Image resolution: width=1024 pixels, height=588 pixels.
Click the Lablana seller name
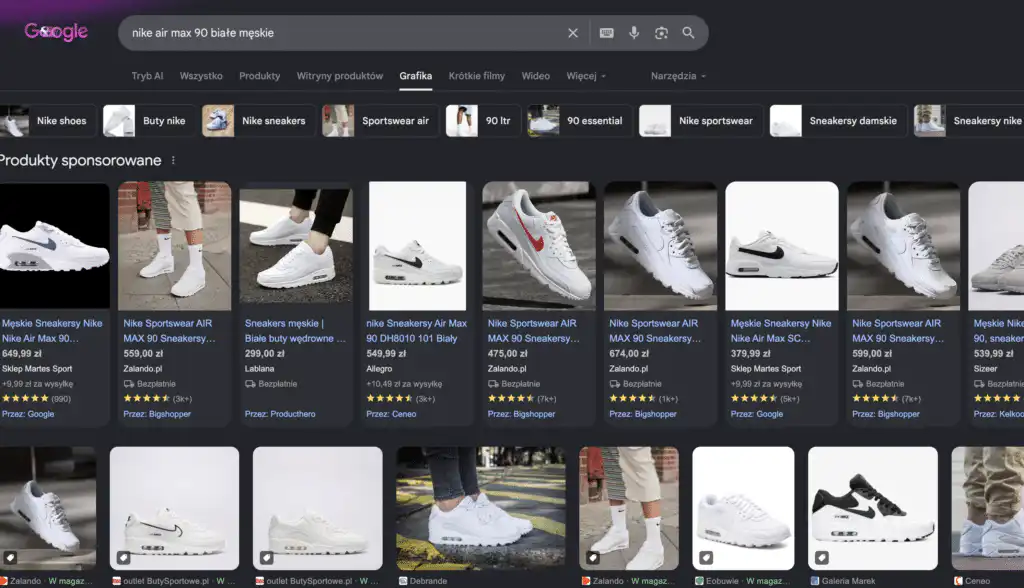[259, 368]
